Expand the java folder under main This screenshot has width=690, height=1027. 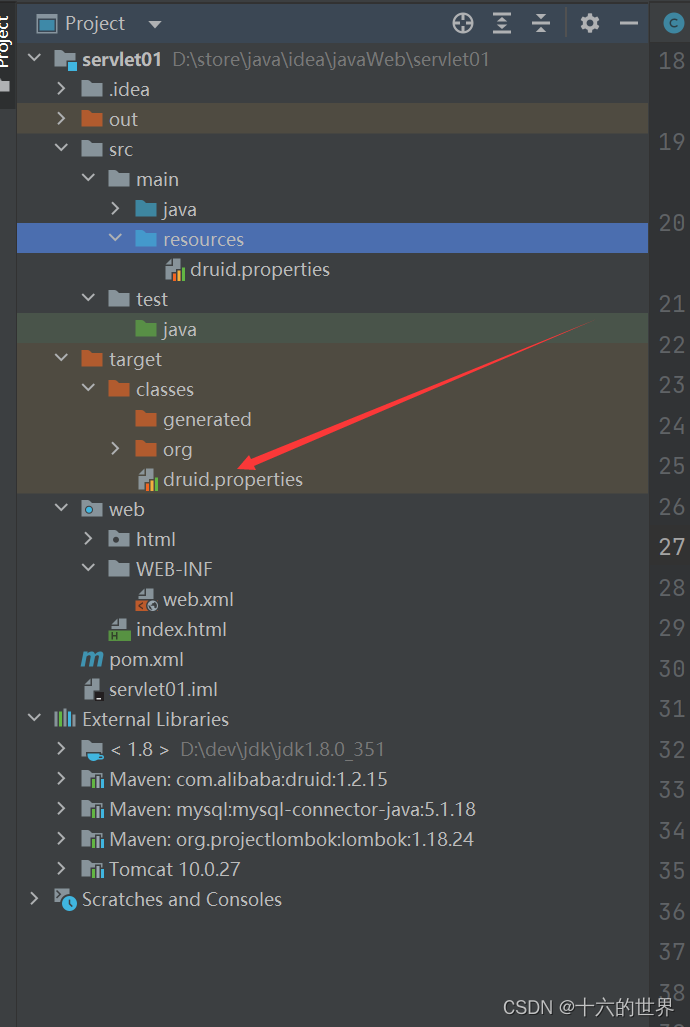coord(115,209)
